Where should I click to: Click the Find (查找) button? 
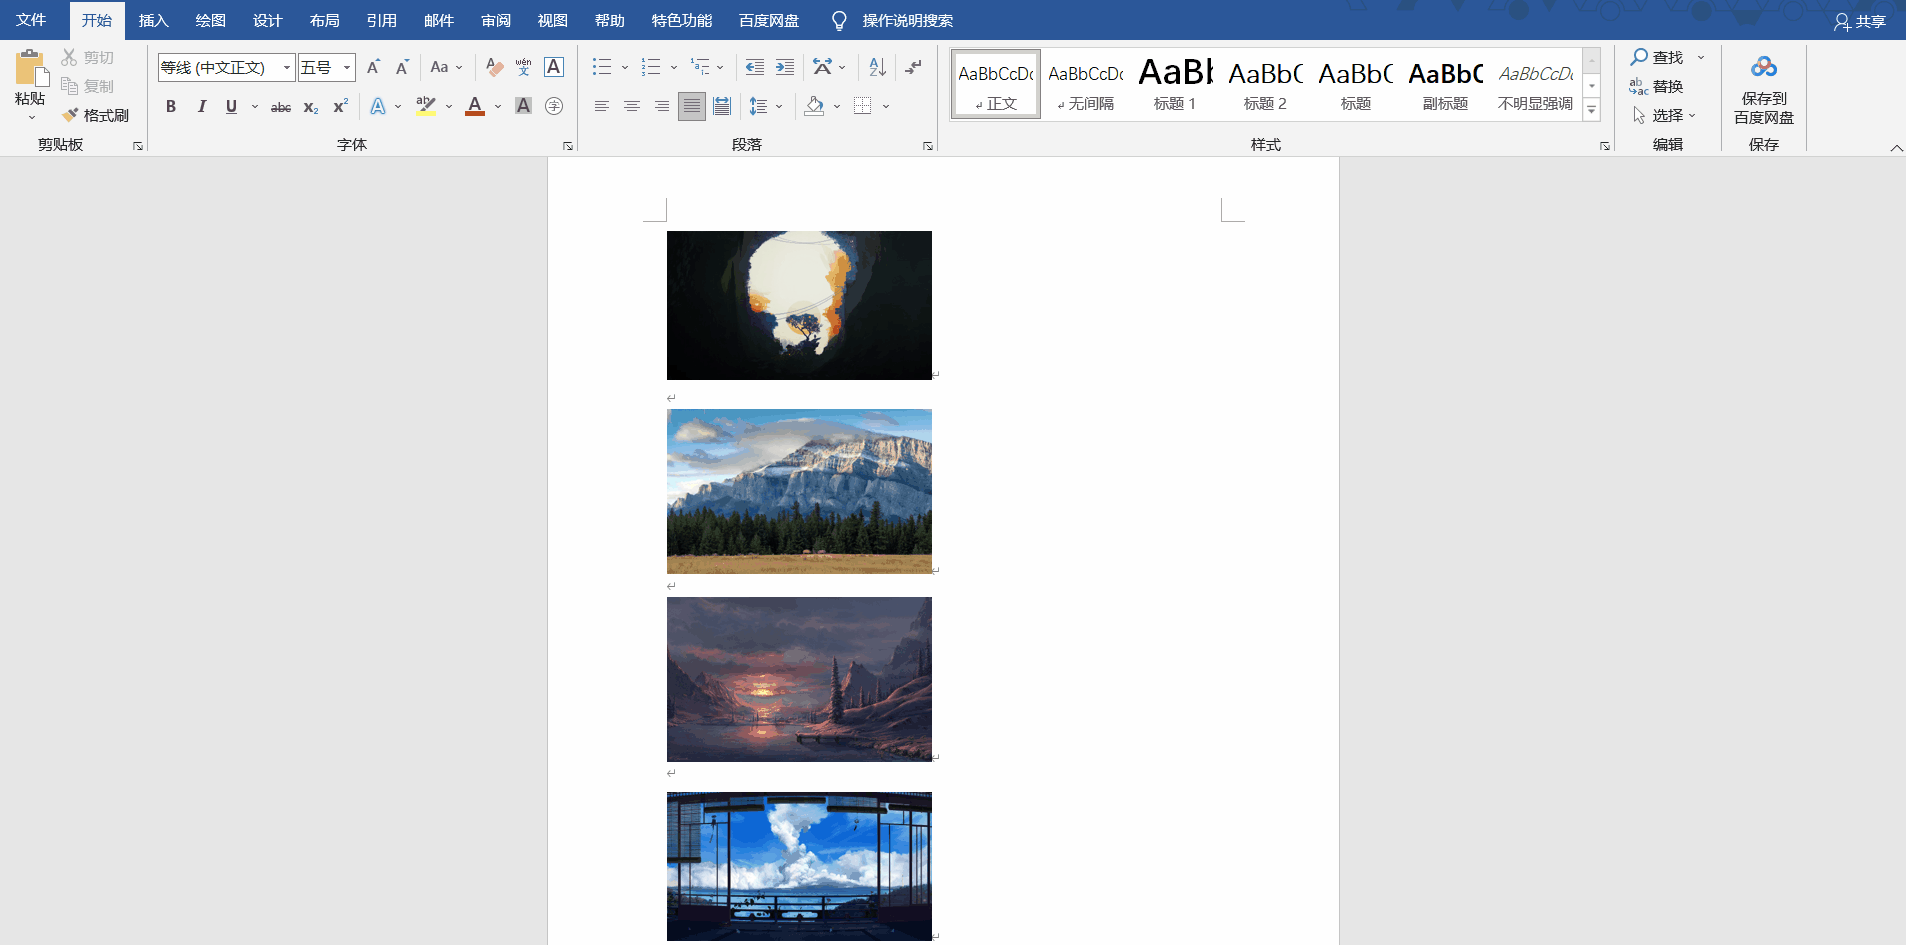click(1658, 57)
